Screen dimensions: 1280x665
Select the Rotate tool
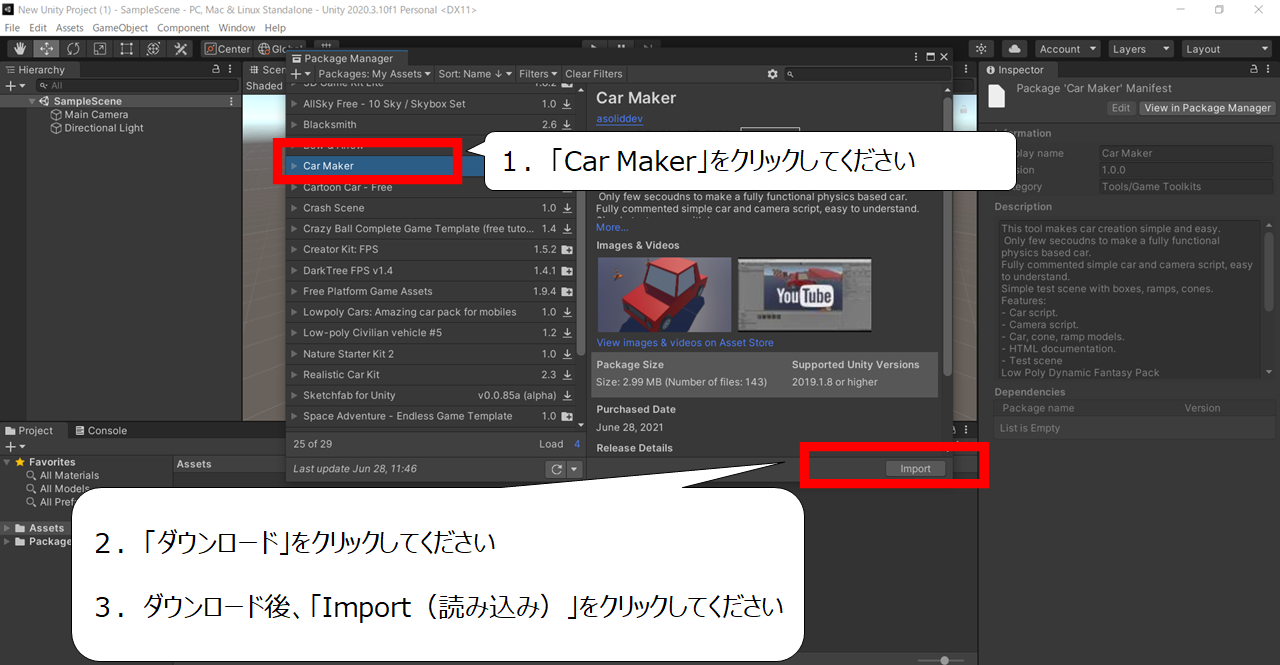point(73,49)
